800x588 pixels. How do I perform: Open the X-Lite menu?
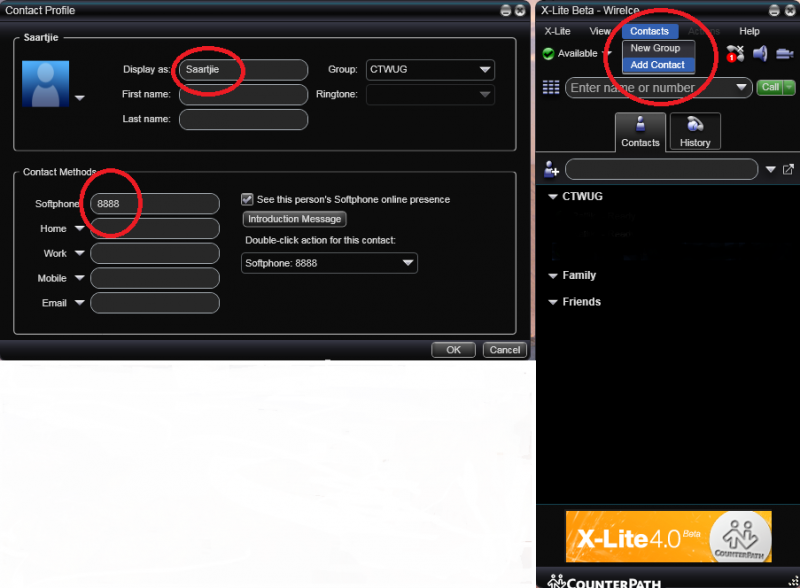(557, 31)
